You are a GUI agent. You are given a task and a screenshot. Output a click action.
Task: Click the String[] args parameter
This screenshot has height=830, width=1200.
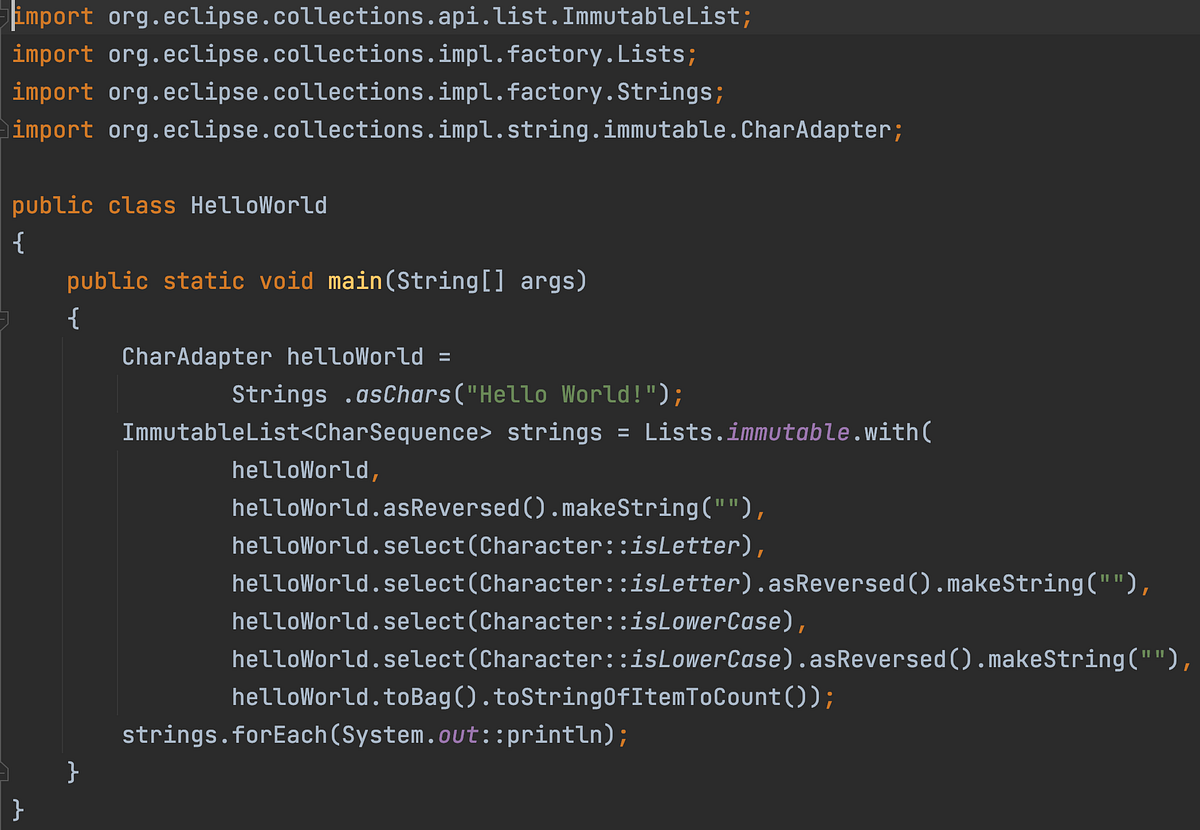pos(486,282)
